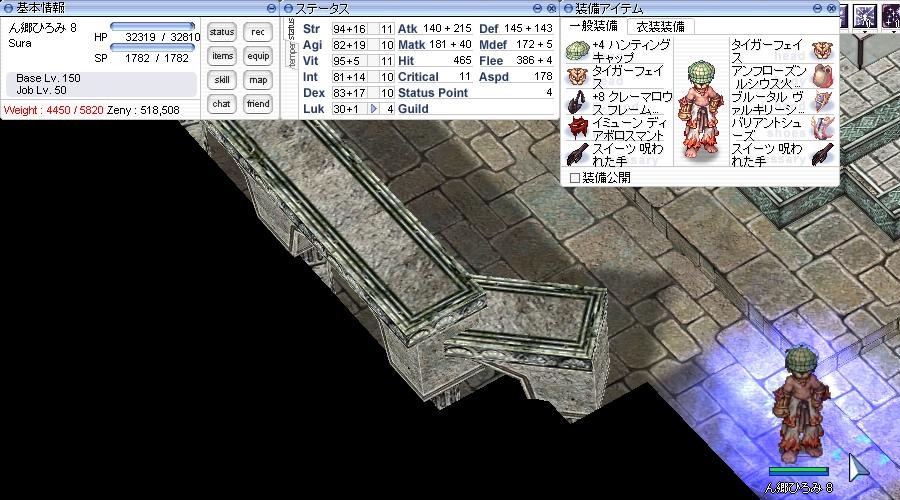Enable the 装備公開 checkbox
900x500 pixels.
(x=575, y=178)
